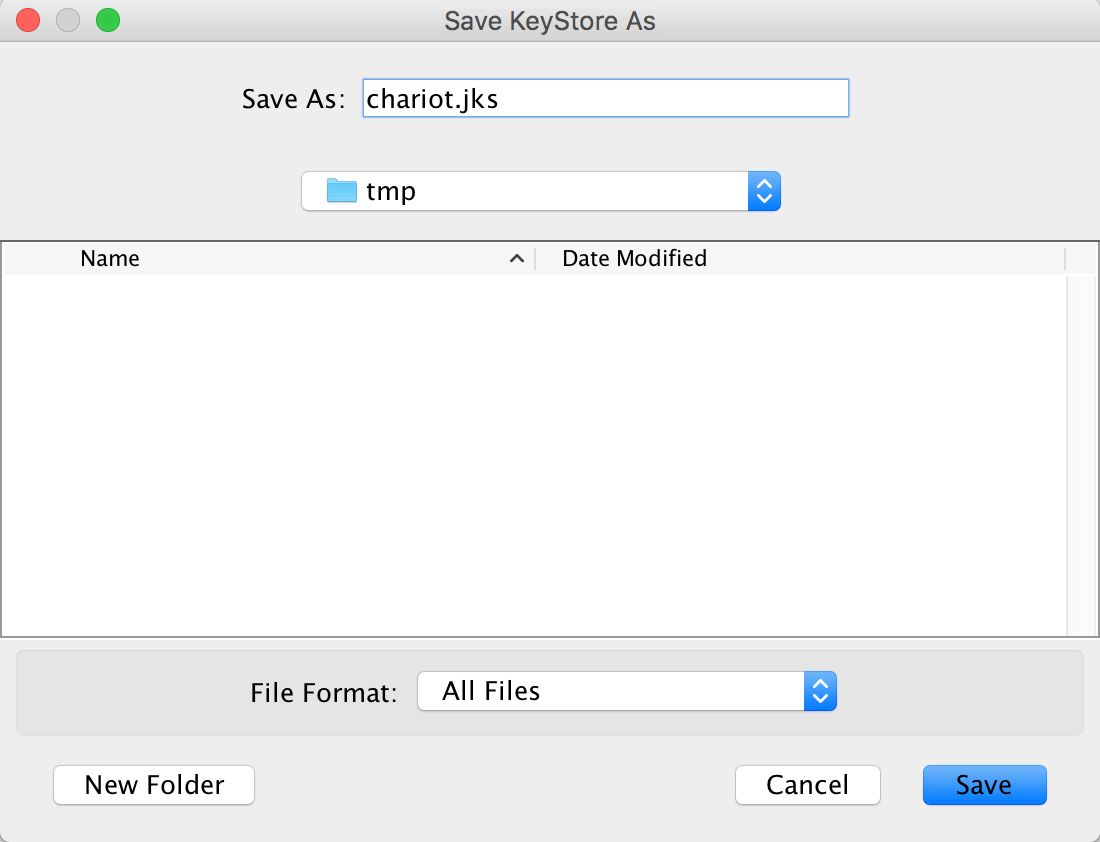
Task: Click the ascending sort arrow on Name column
Action: point(517,258)
